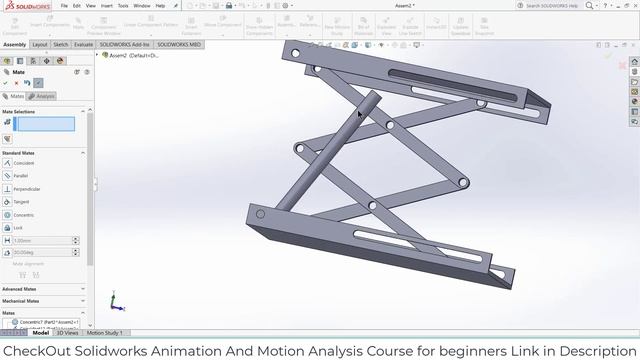
Task: Toggle the Angle mate button
Action: [x=7, y=253]
